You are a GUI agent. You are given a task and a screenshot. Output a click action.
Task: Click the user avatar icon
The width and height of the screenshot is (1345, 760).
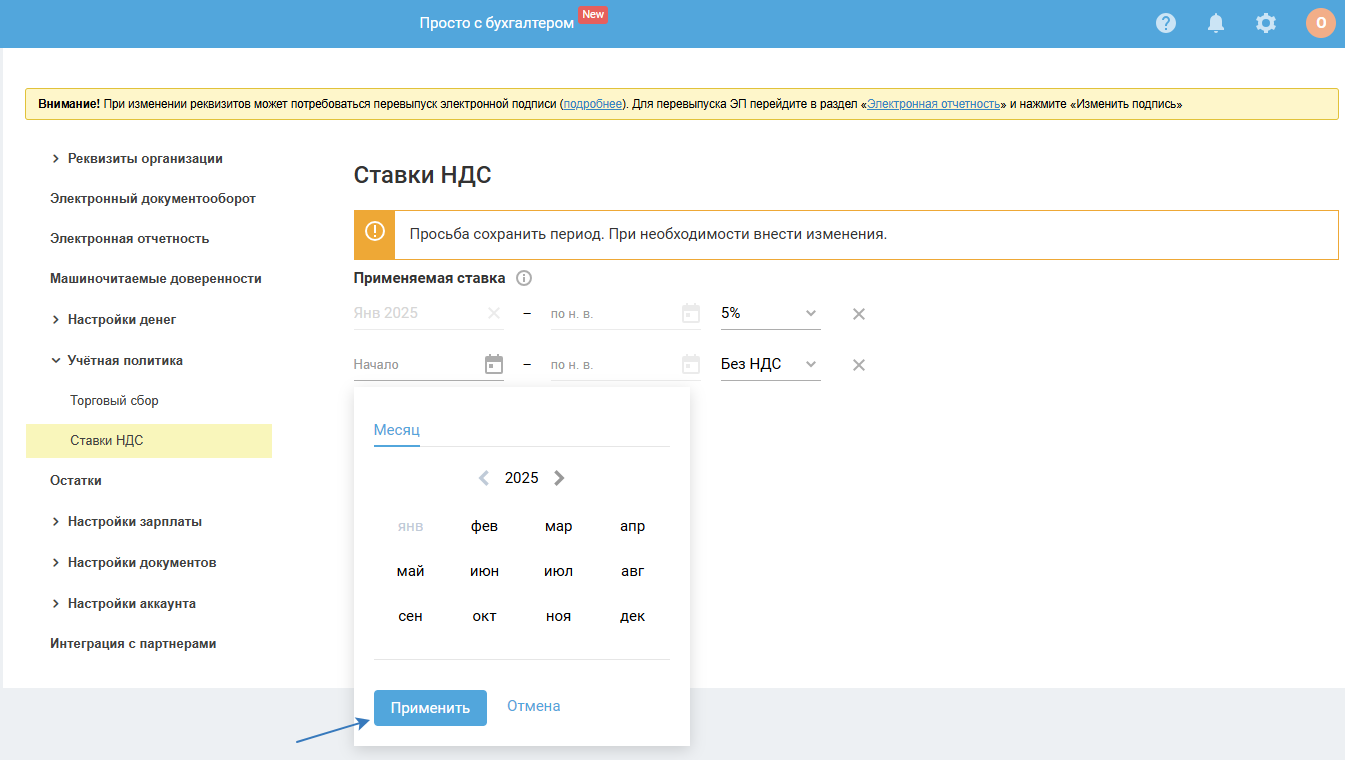1320,23
